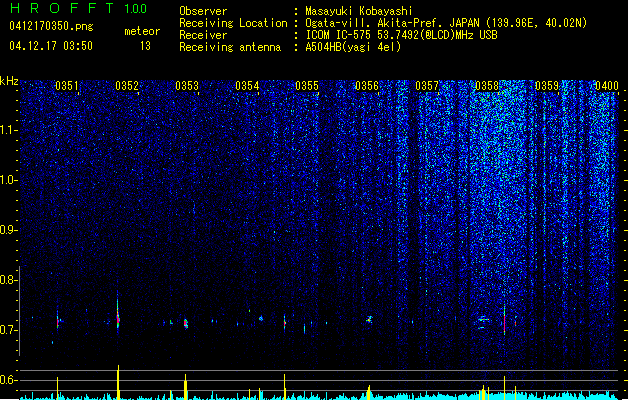
Task: Click the 'Receiving Location' label
Action: (x=233, y=23)
